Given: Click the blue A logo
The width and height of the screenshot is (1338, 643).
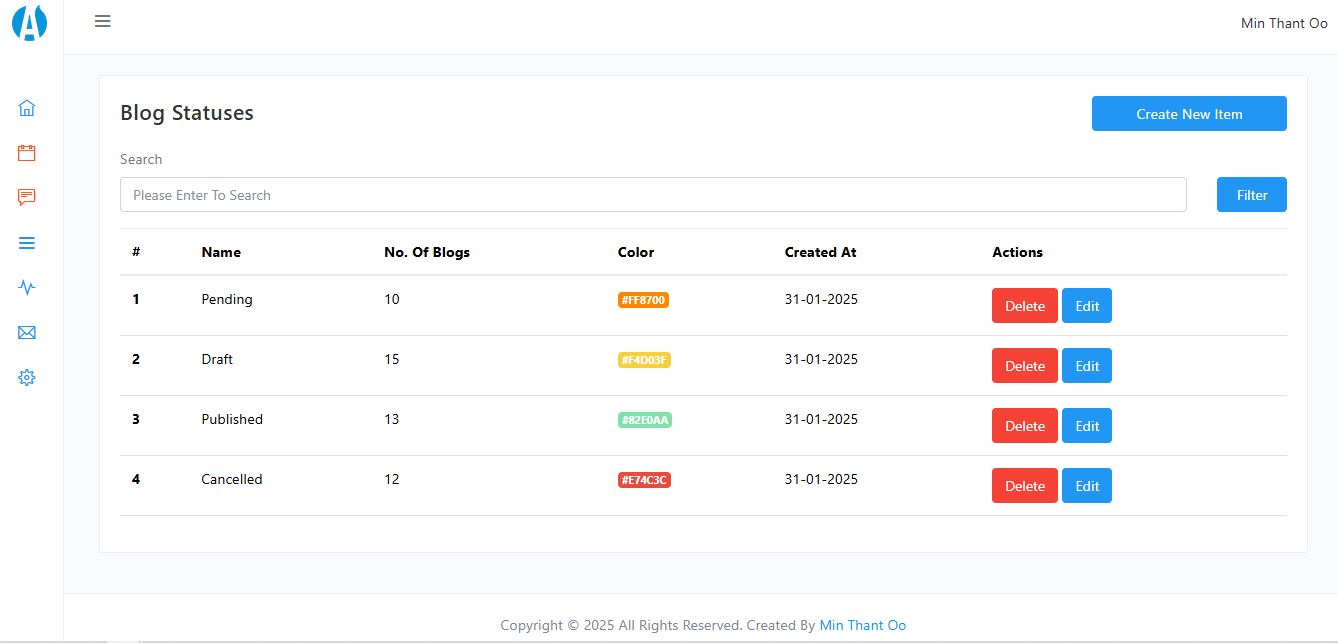Looking at the screenshot, I should pyautogui.click(x=30, y=22).
